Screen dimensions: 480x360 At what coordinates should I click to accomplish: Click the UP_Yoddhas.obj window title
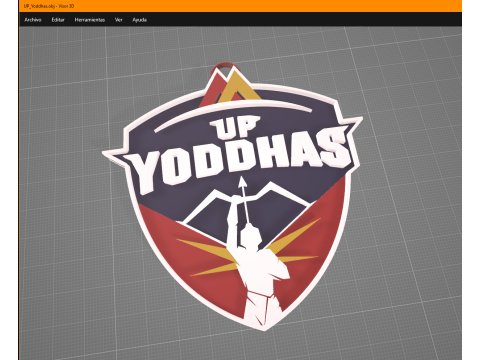click(49, 6)
